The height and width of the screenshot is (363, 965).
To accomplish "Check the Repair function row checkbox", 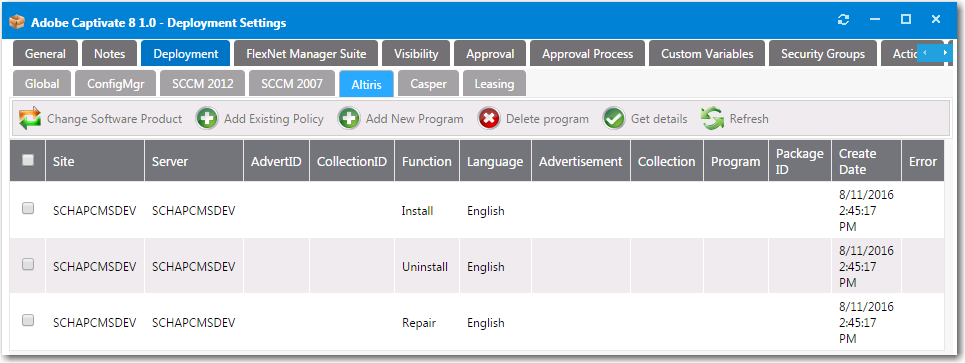I will 28,320.
